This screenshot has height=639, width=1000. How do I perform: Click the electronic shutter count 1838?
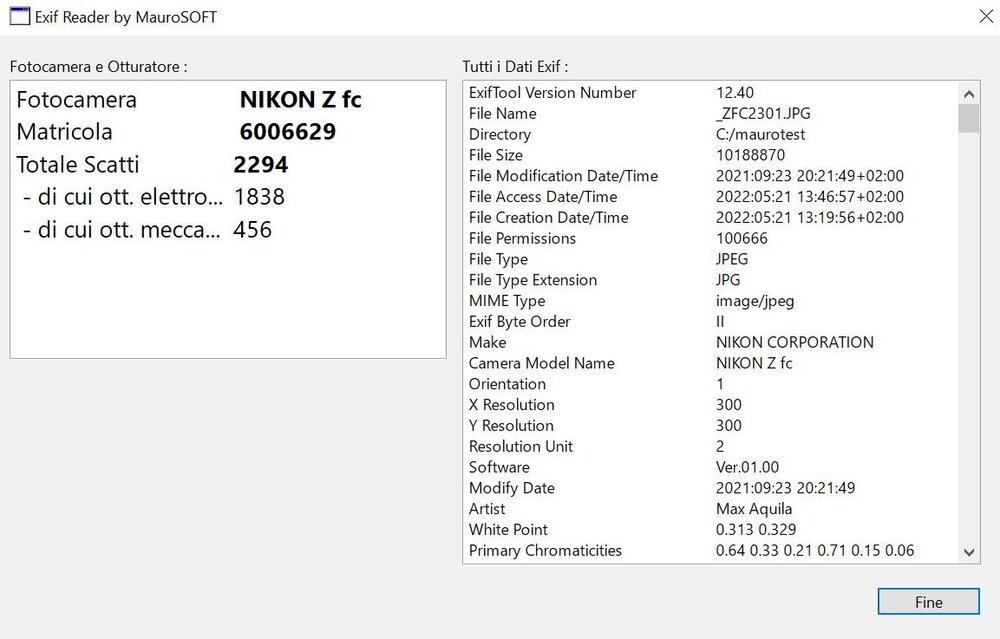[259, 197]
